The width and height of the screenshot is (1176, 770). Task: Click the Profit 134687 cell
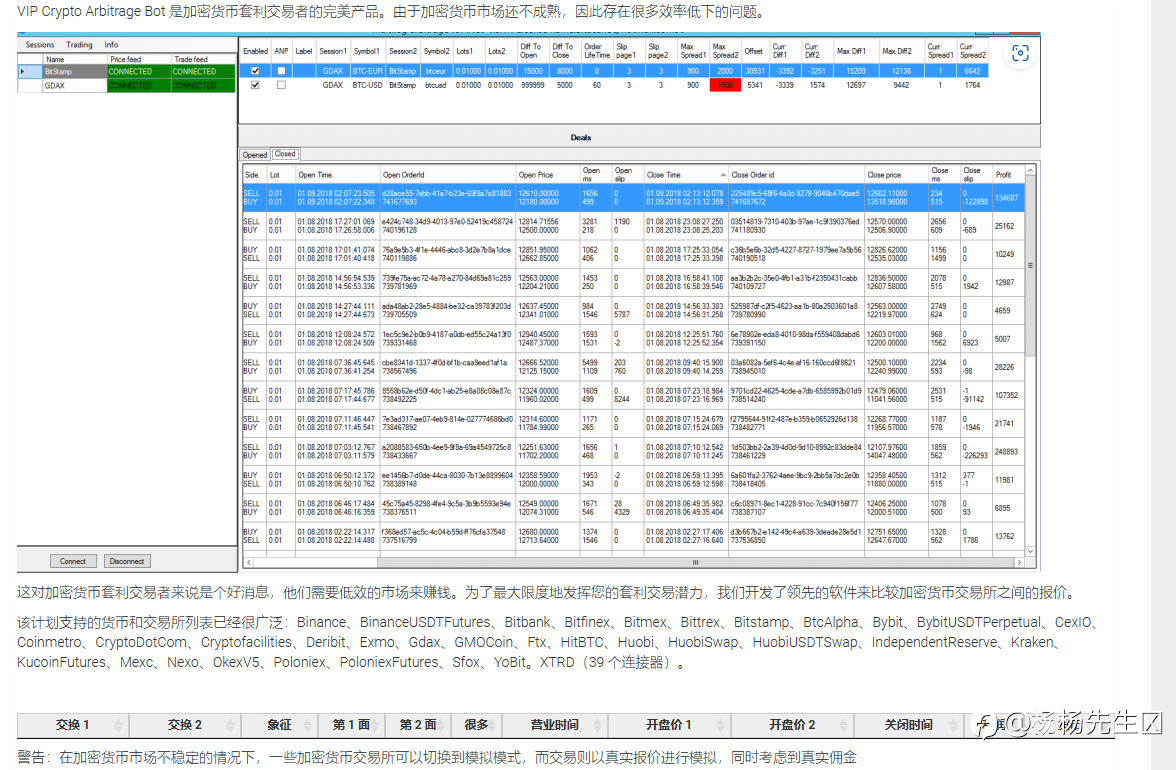[x=1006, y=198]
